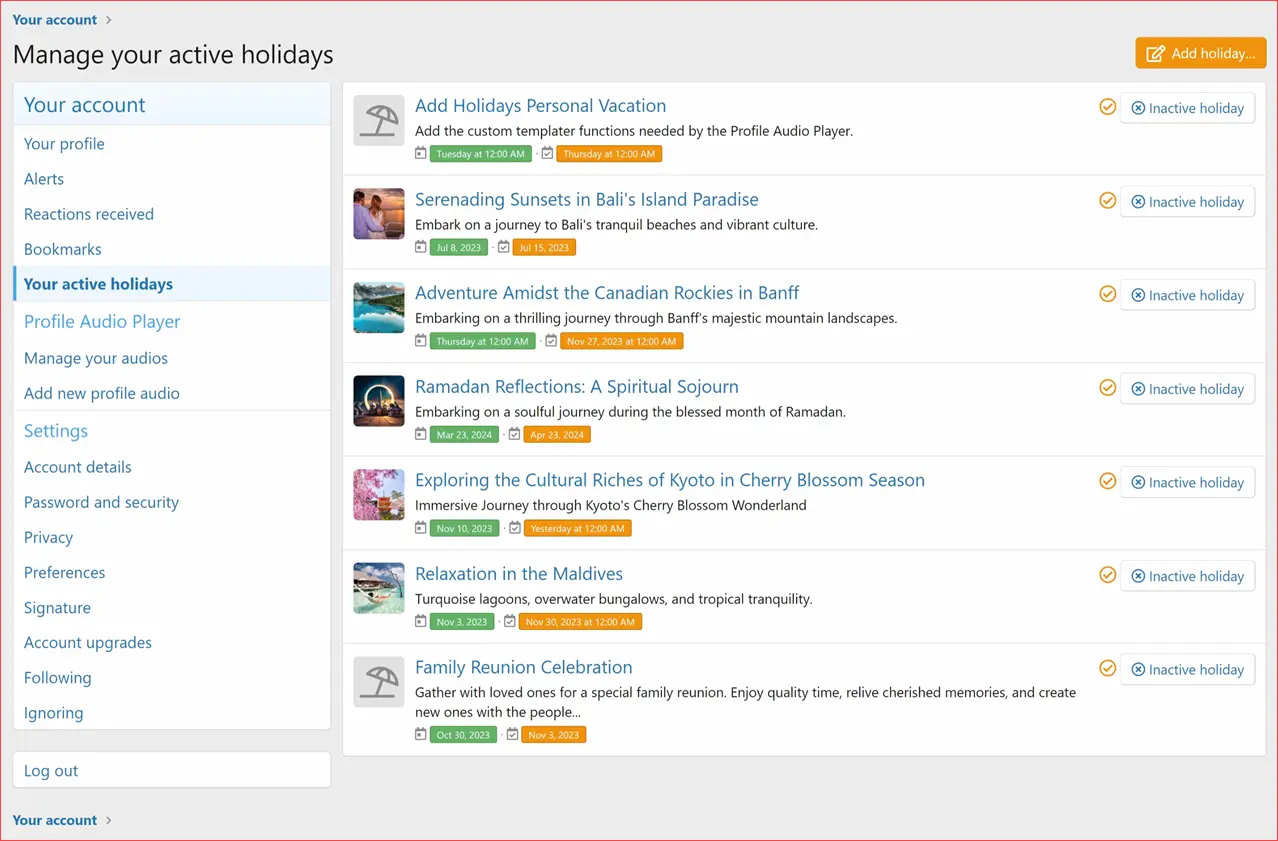Set Kyoto Cherry Blossom holiday to inactive
1278x841 pixels.
[1187, 482]
